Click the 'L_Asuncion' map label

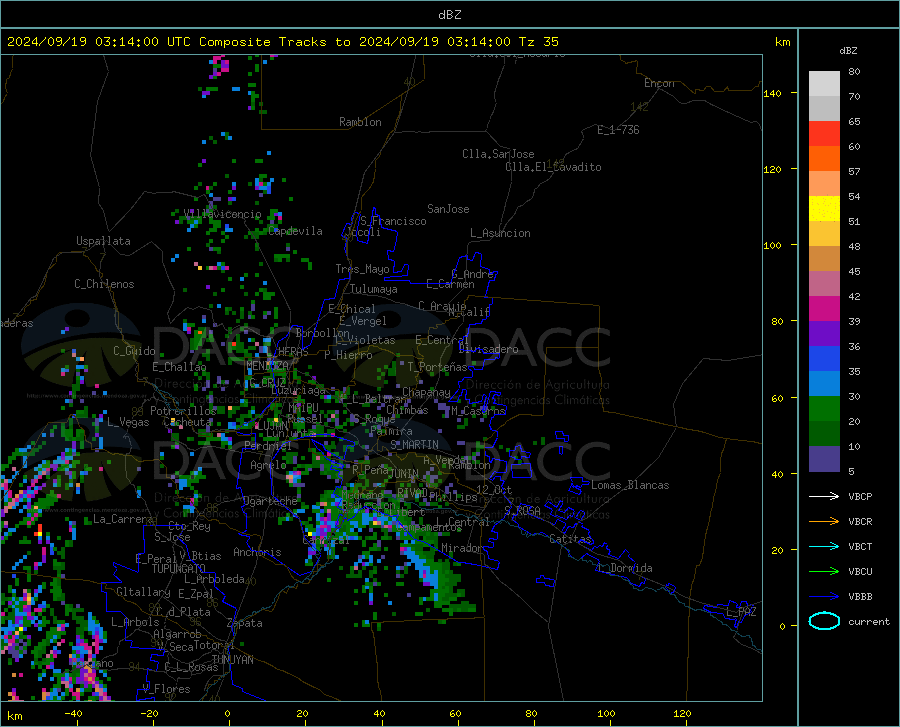[x=500, y=233]
